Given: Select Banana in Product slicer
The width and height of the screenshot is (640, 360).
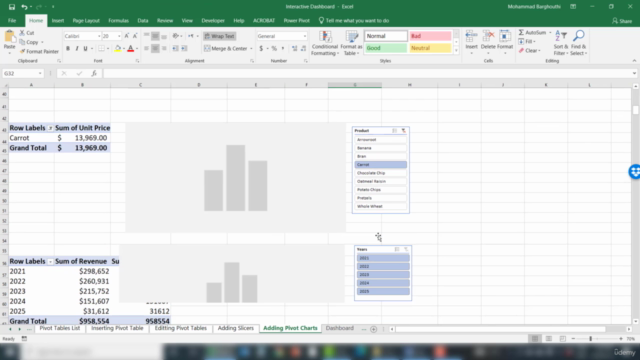Looking at the screenshot, I should point(380,148).
